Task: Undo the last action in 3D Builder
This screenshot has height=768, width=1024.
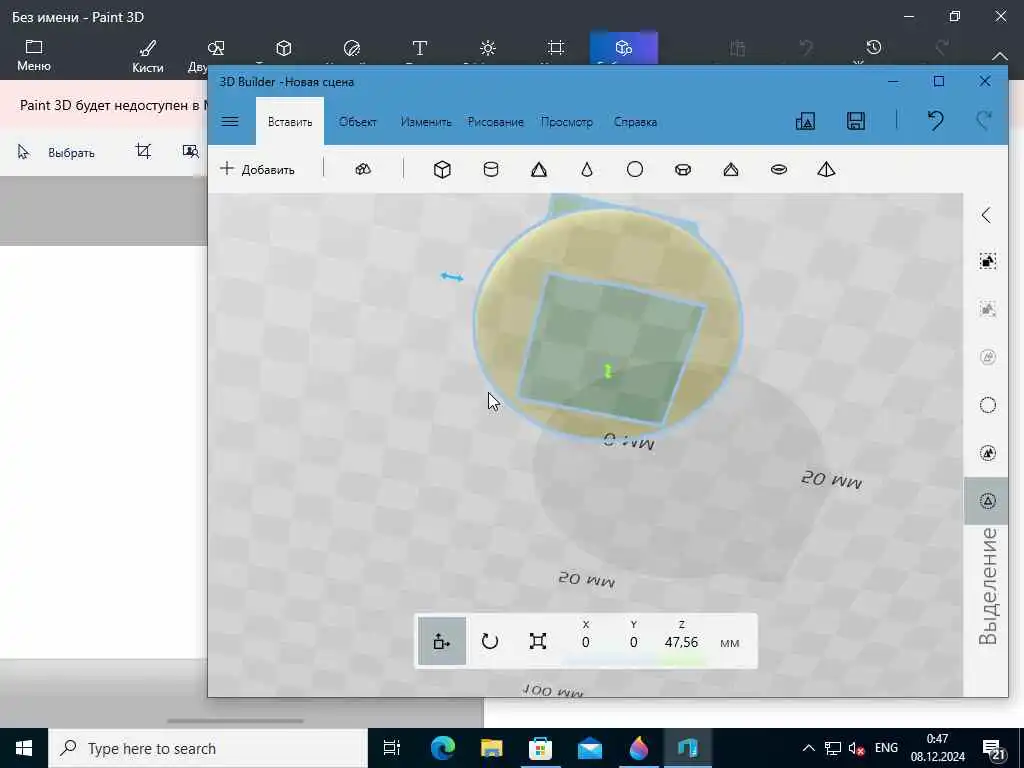Action: pyautogui.click(x=935, y=121)
